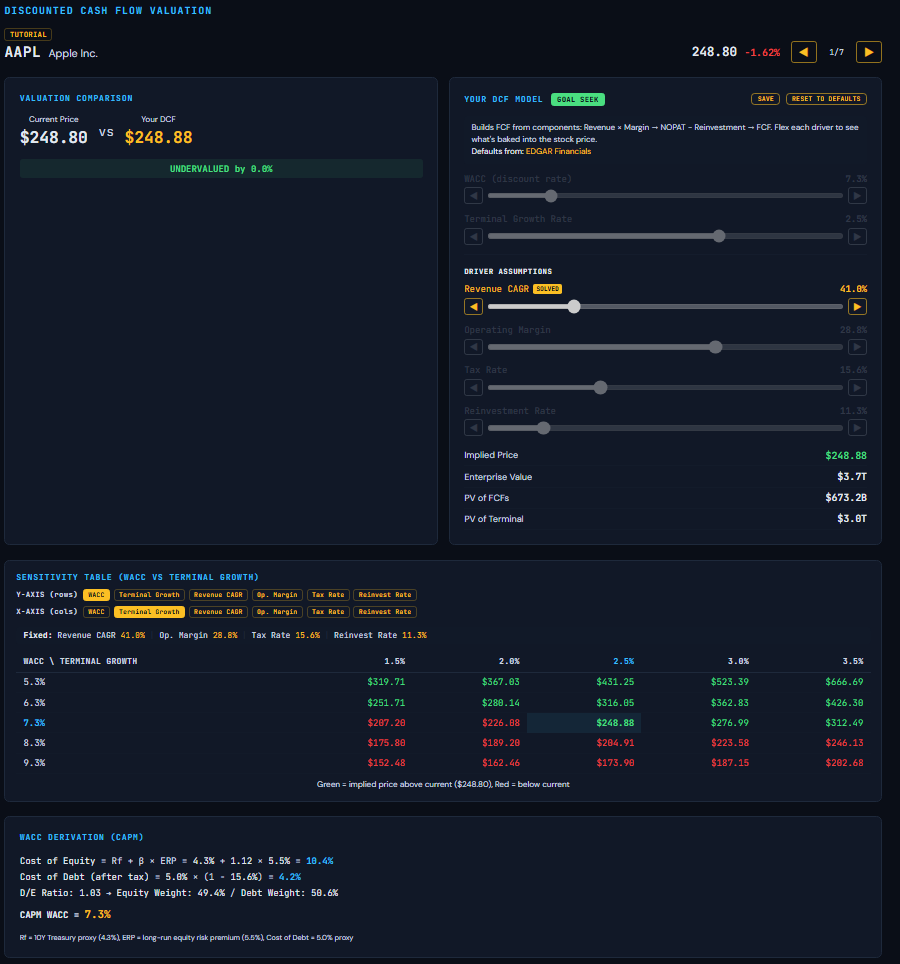The image size is (900, 964).
Task: Set Y-axis rows to WACC
Action: [96, 595]
